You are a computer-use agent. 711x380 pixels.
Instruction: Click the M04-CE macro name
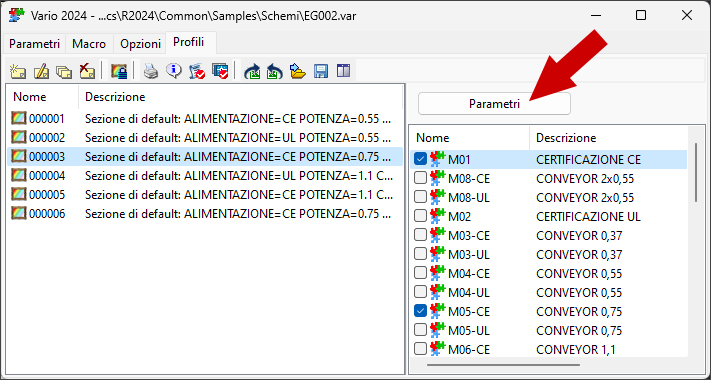click(x=469, y=273)
